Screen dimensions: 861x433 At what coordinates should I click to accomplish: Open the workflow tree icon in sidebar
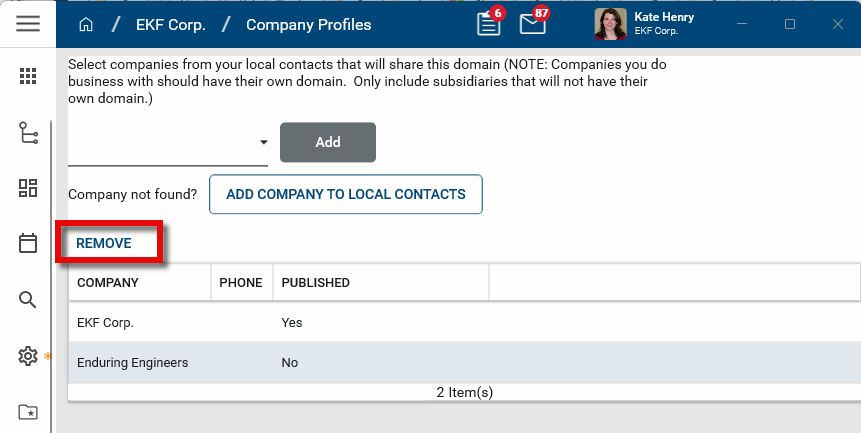28,133
